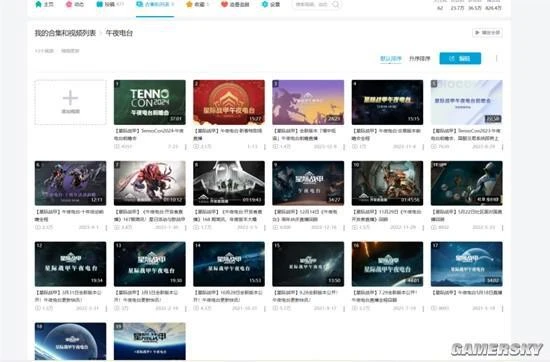Viewport: 550px width, 362px height.
Task: Open options menu under video 7
Action: coord(186,228)
